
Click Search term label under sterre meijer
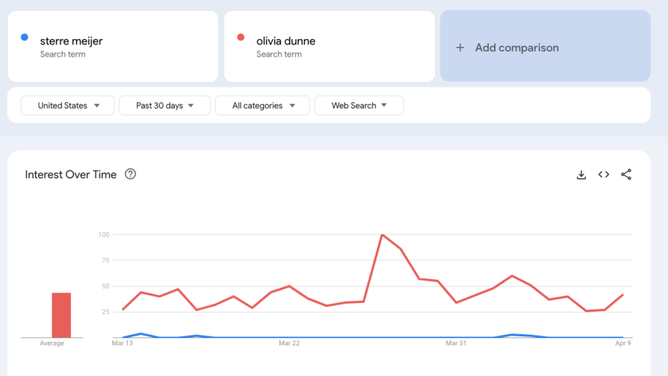(63, 54)
